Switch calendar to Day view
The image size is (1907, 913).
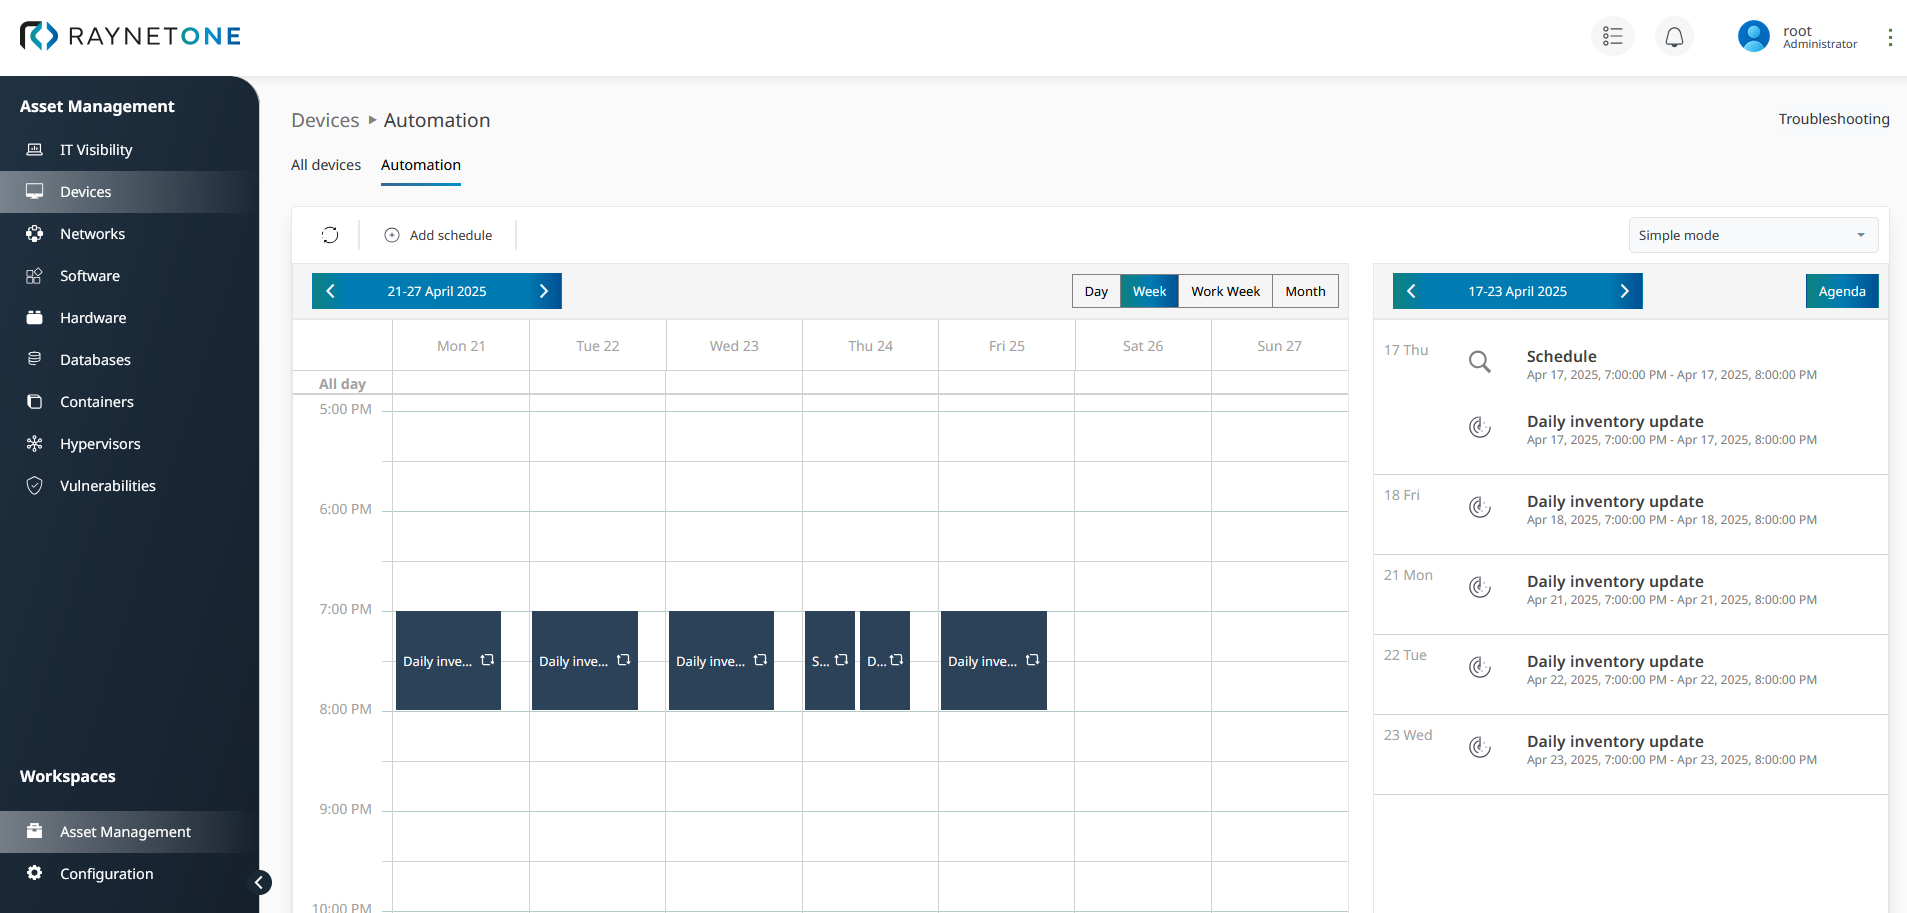point(1096,291)
